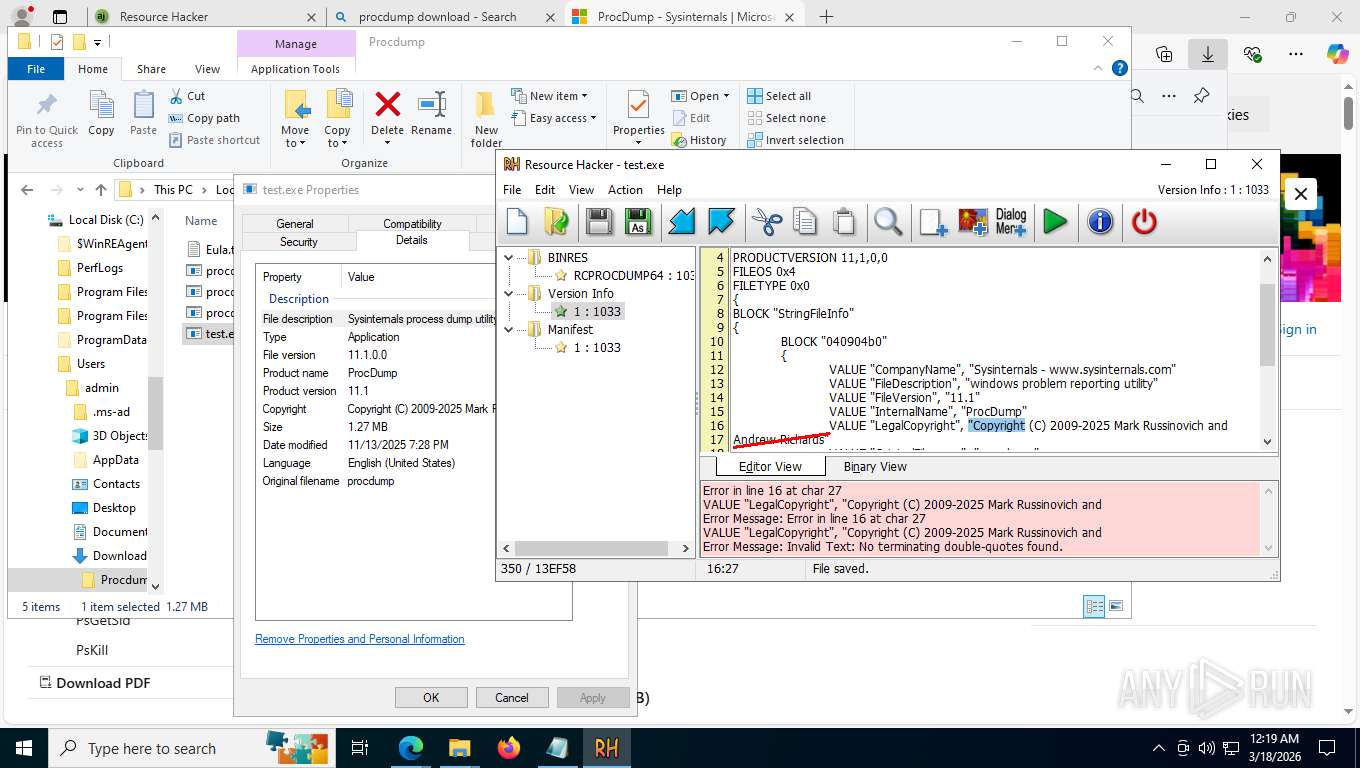Click the green Compile Script play icon
Screen dimensions: 1360x768
(1055, 221)
